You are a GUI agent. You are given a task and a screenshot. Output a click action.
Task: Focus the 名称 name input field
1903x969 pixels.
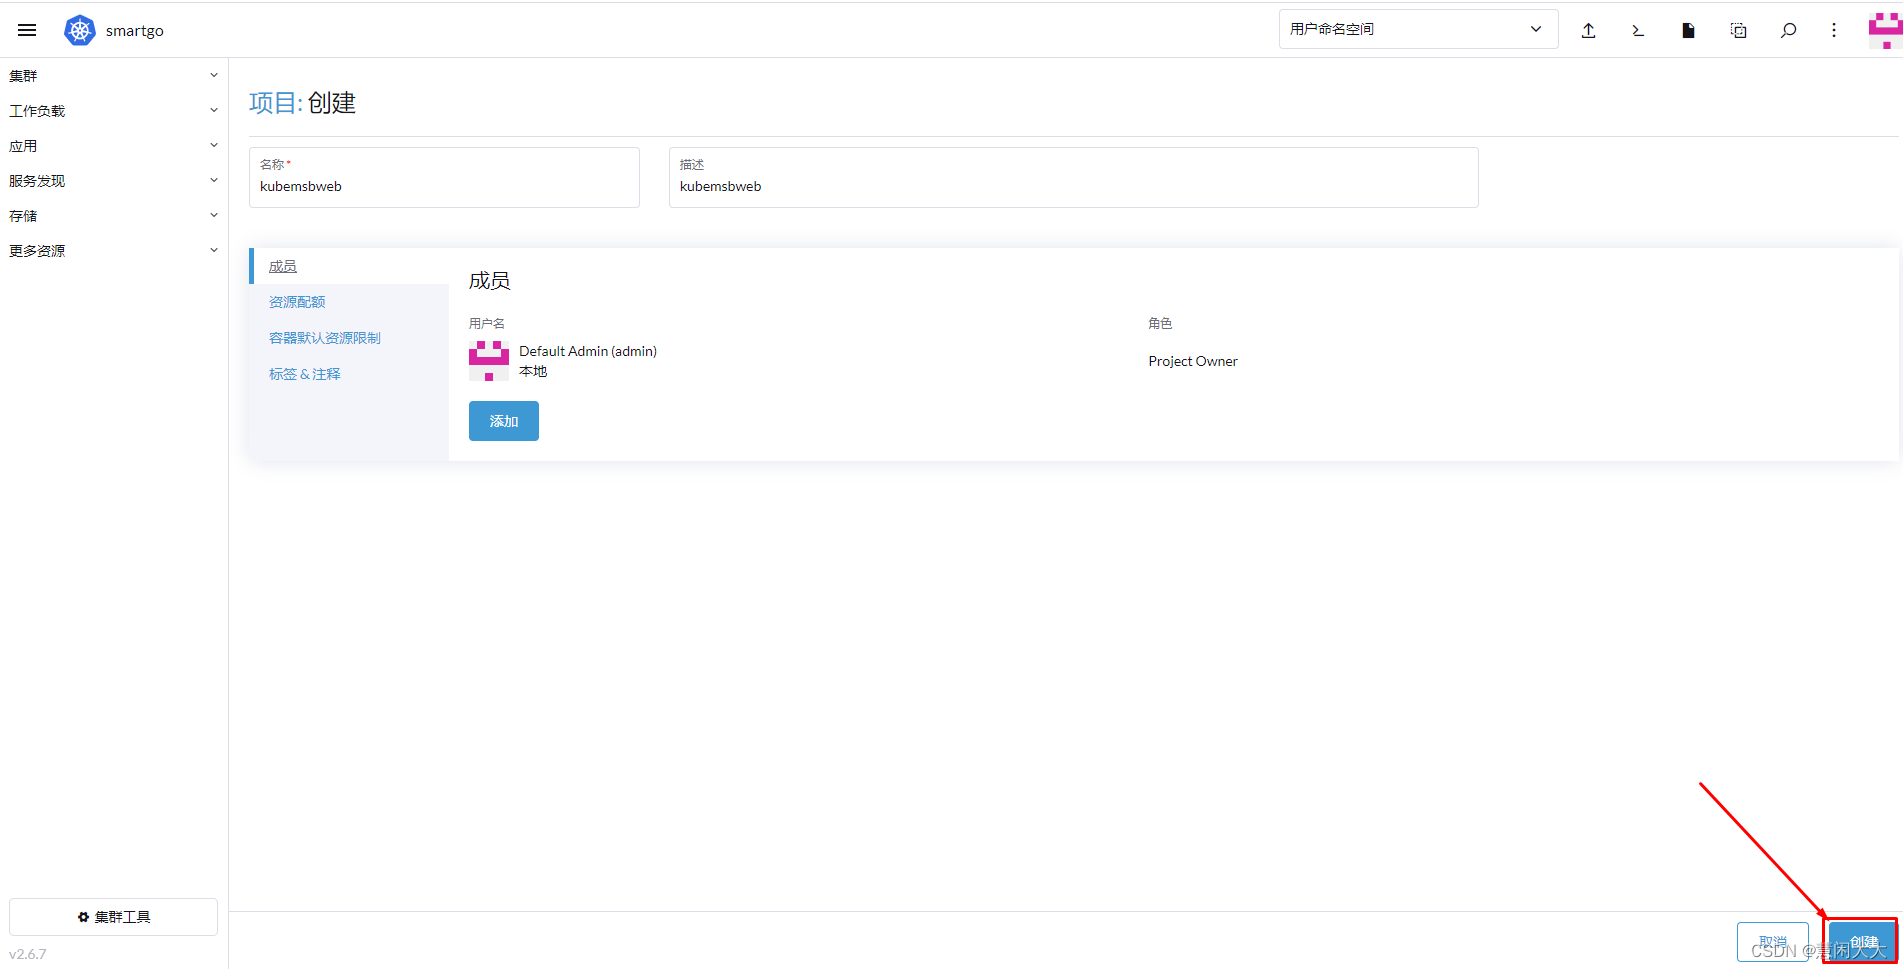pyautogui.click(x=444, y=178)
